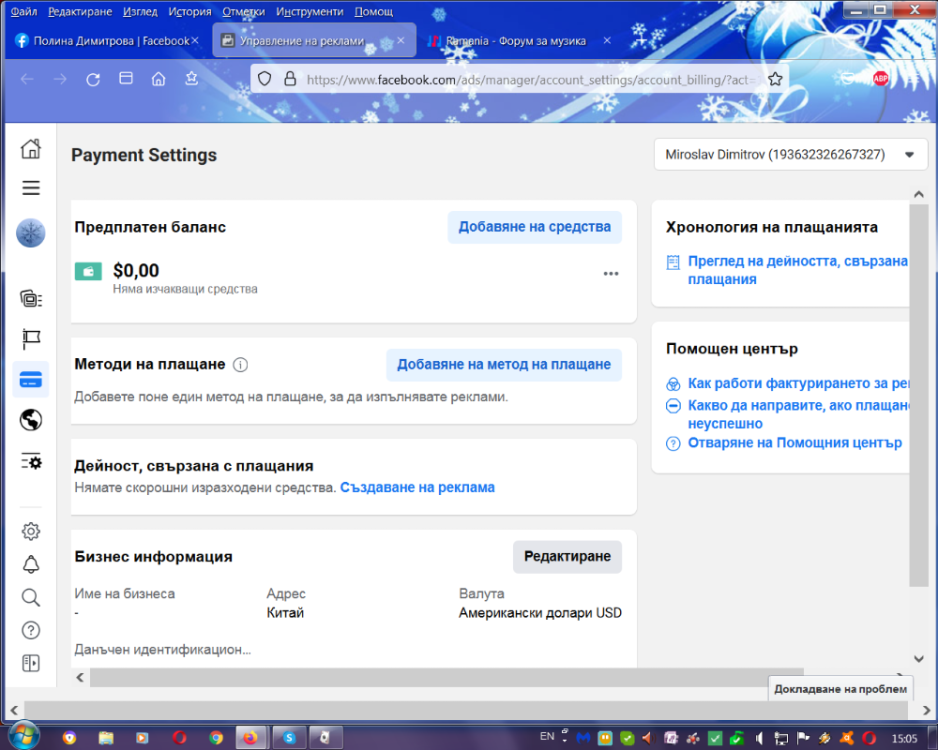938x750 pixels.
Task: Click the shield tracking protection icon
Action: click(264, 79)
